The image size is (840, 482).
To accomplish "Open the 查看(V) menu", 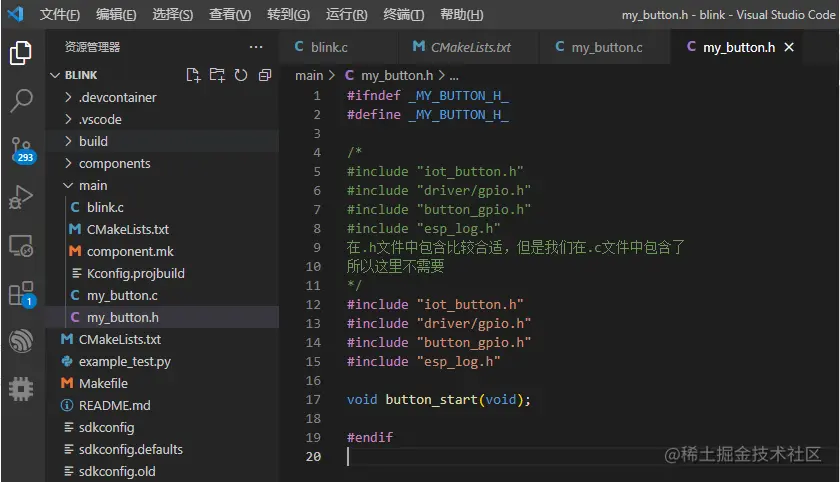I will [230, 14].
